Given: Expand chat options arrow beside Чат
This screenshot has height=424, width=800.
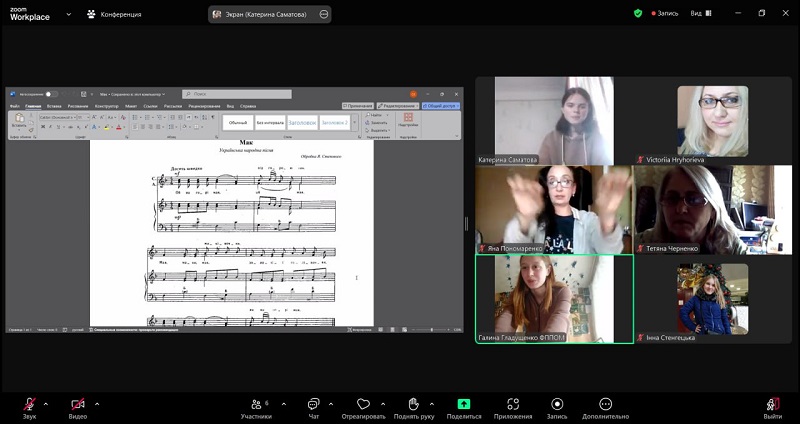Looking at the screenshot, I should [331, 404].
